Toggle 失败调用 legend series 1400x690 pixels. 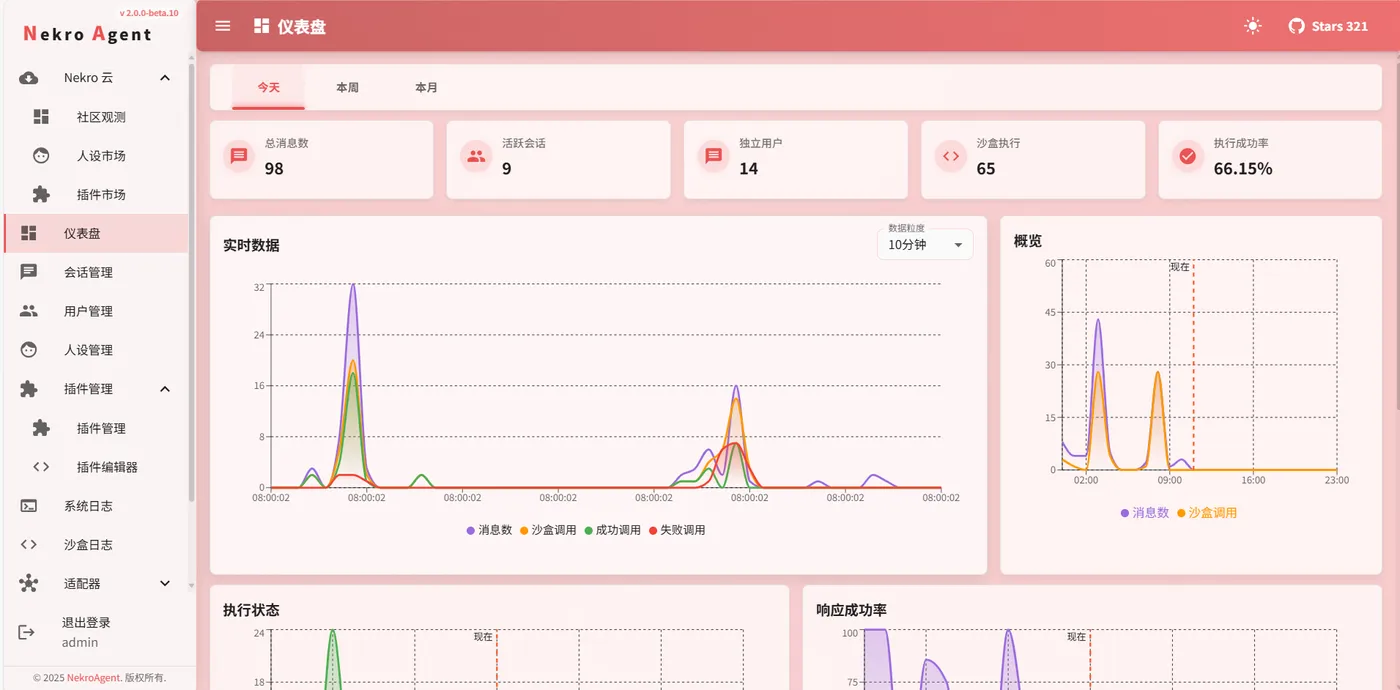(x=677, y=530)
